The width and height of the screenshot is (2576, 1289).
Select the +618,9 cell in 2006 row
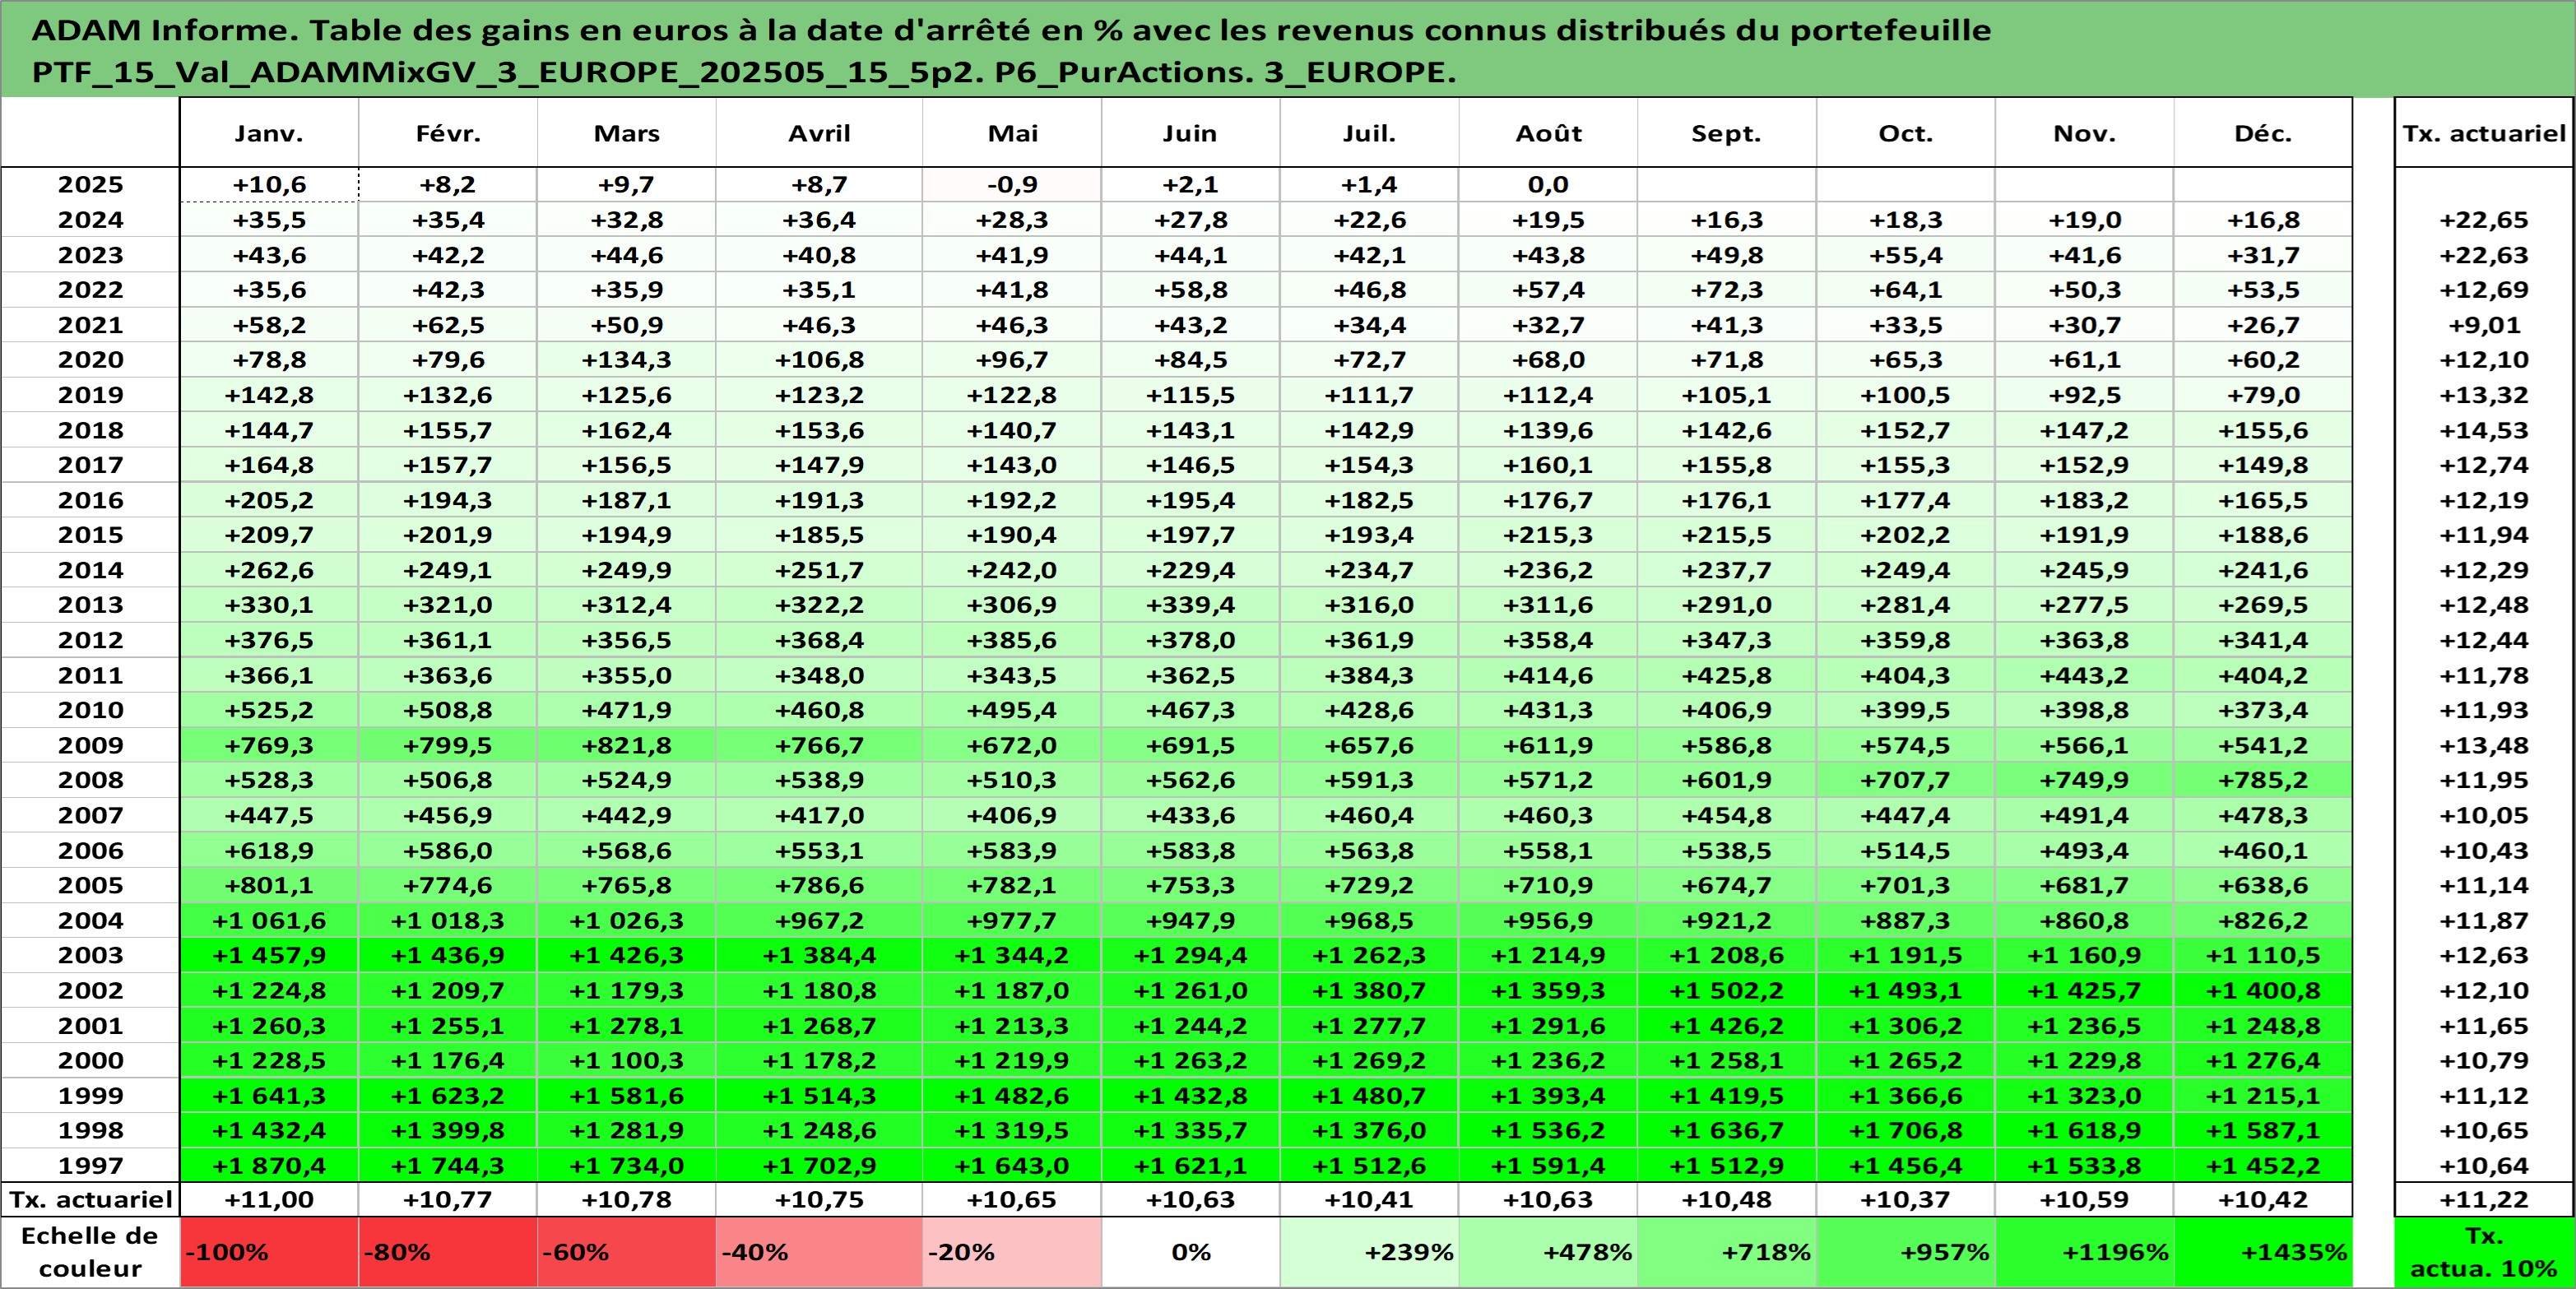click(269, 850)
